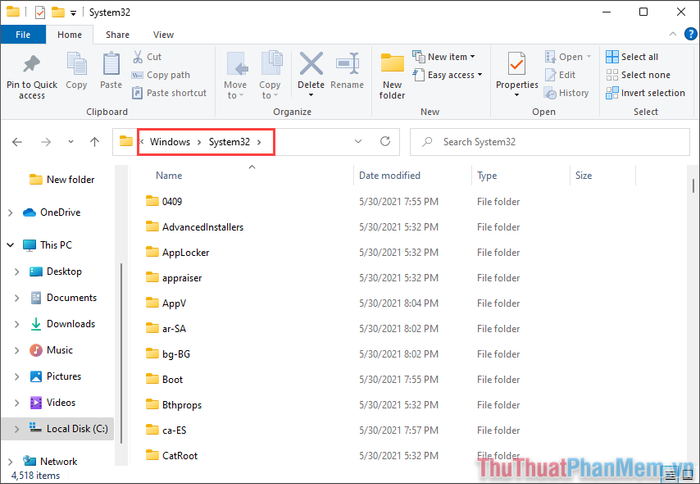The height and width of the screenshot is (484, 700).
Task: Click Select none
Action: 638,75
